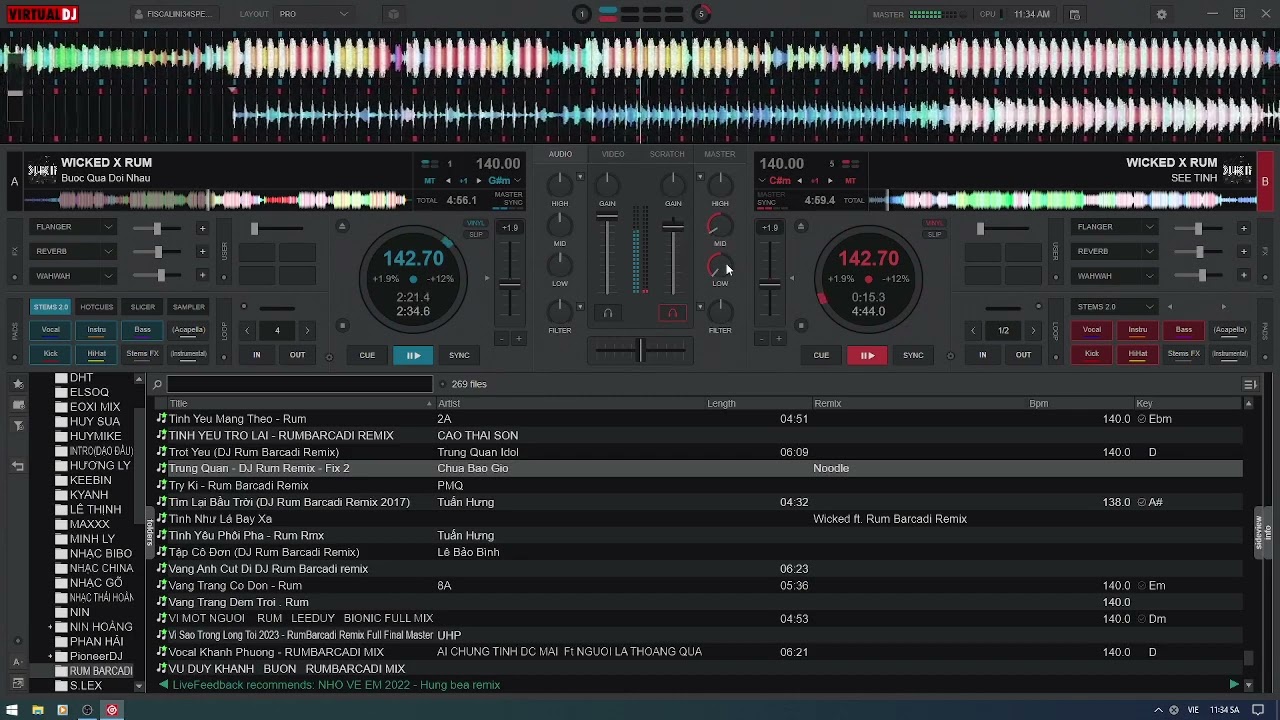Click deck A pitch fader
The width and height of the screenshot is (1280, 720).
(x=510, y=282)
